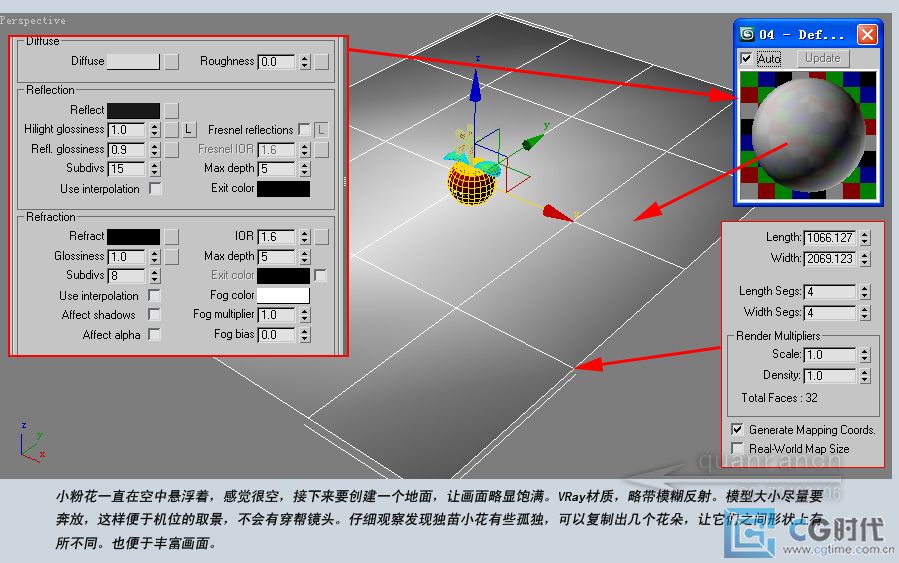This screenshot has width=899, height=563.
Task: Adjust the Fog multiplier spinner
Action: click(305, 315)
